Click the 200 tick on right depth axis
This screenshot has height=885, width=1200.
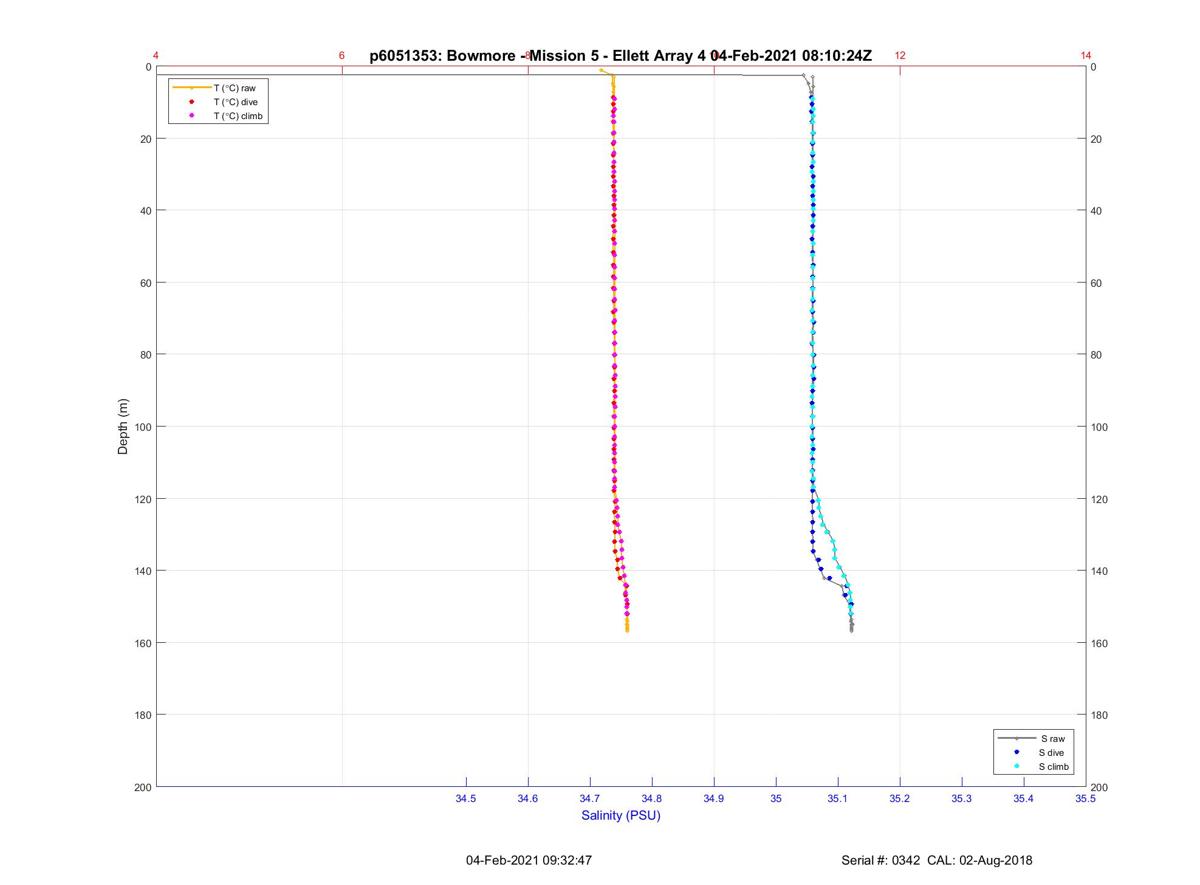[x=1100, y=787]
